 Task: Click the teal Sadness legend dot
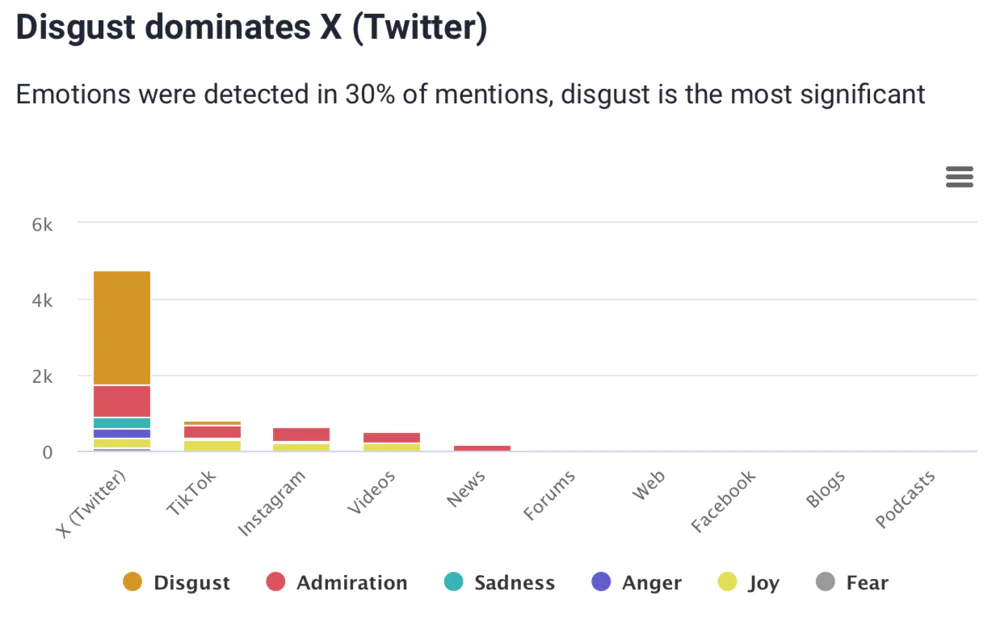(453, 582)
